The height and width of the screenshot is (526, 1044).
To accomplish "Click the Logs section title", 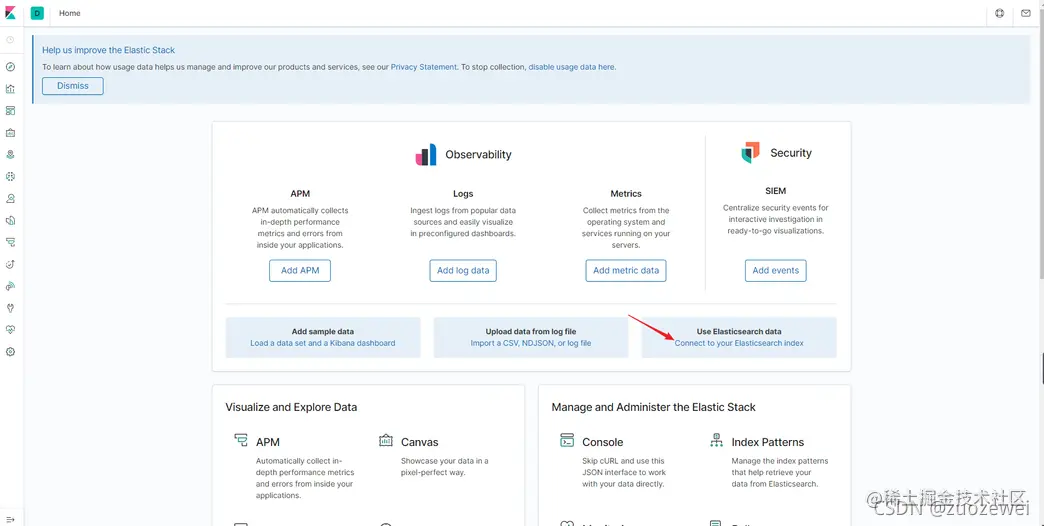I will point(463,194).
